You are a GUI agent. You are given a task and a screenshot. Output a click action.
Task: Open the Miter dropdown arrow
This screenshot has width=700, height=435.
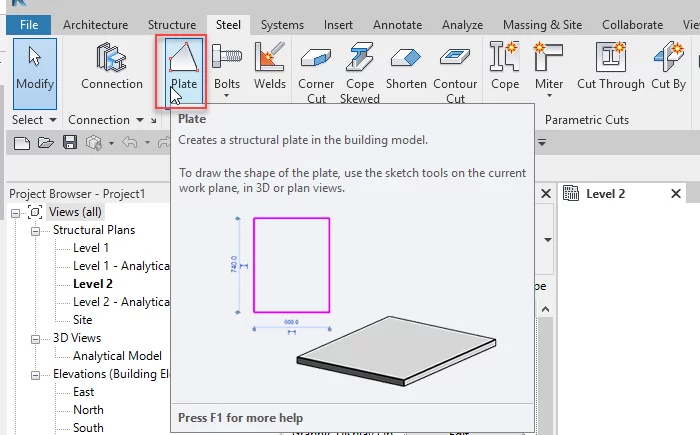click(x=549, y=99)
